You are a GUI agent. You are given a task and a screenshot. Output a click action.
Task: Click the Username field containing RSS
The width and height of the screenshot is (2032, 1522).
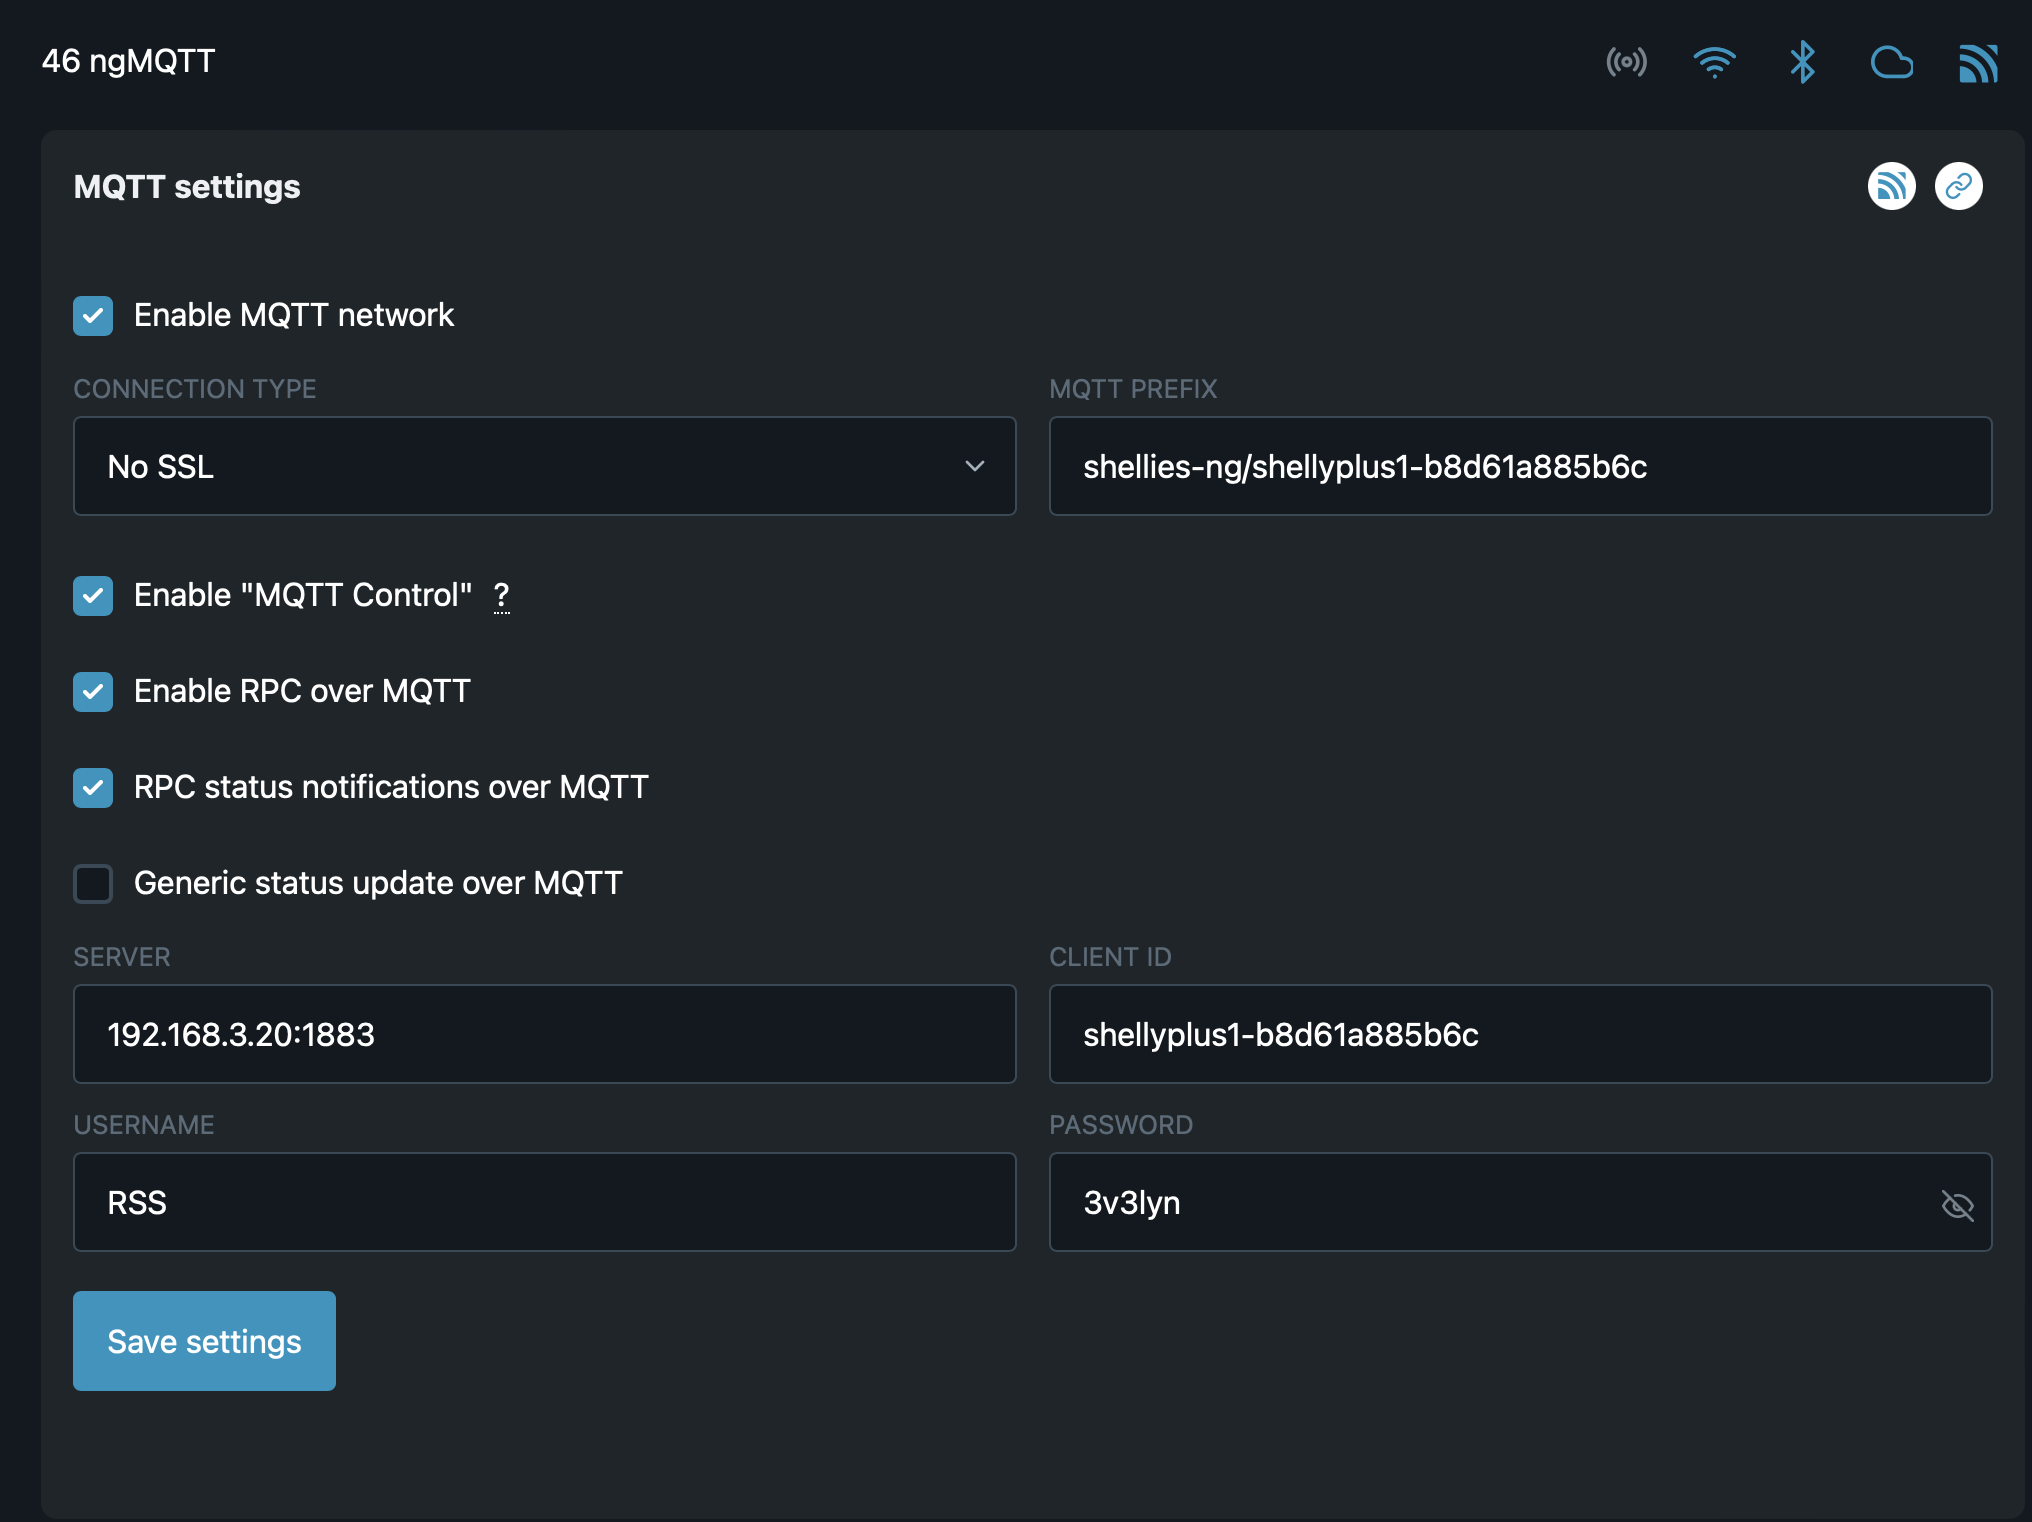545,1202
